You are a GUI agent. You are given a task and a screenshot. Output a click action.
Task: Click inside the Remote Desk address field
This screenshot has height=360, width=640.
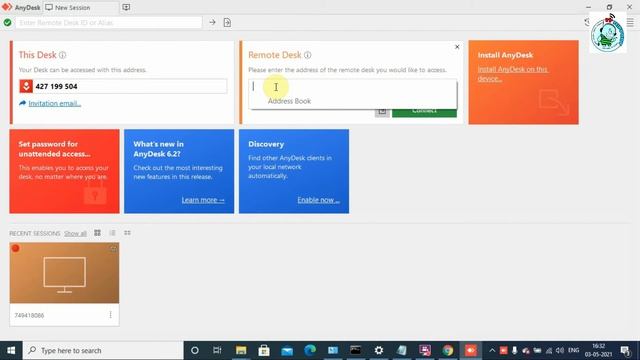(353, 87)
